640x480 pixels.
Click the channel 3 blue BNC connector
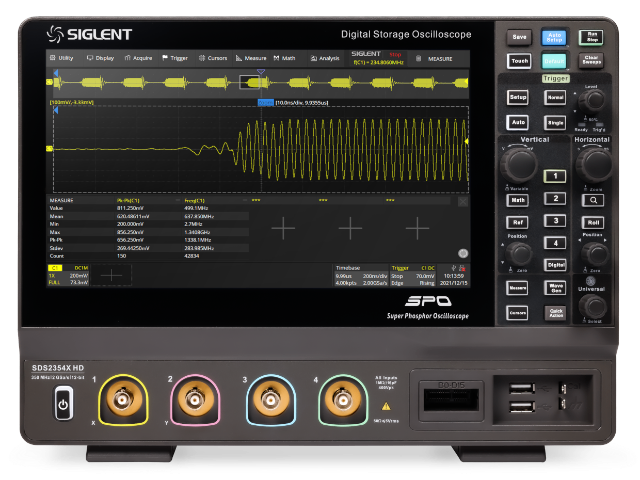pyautogui.click(x=270, y=400)
